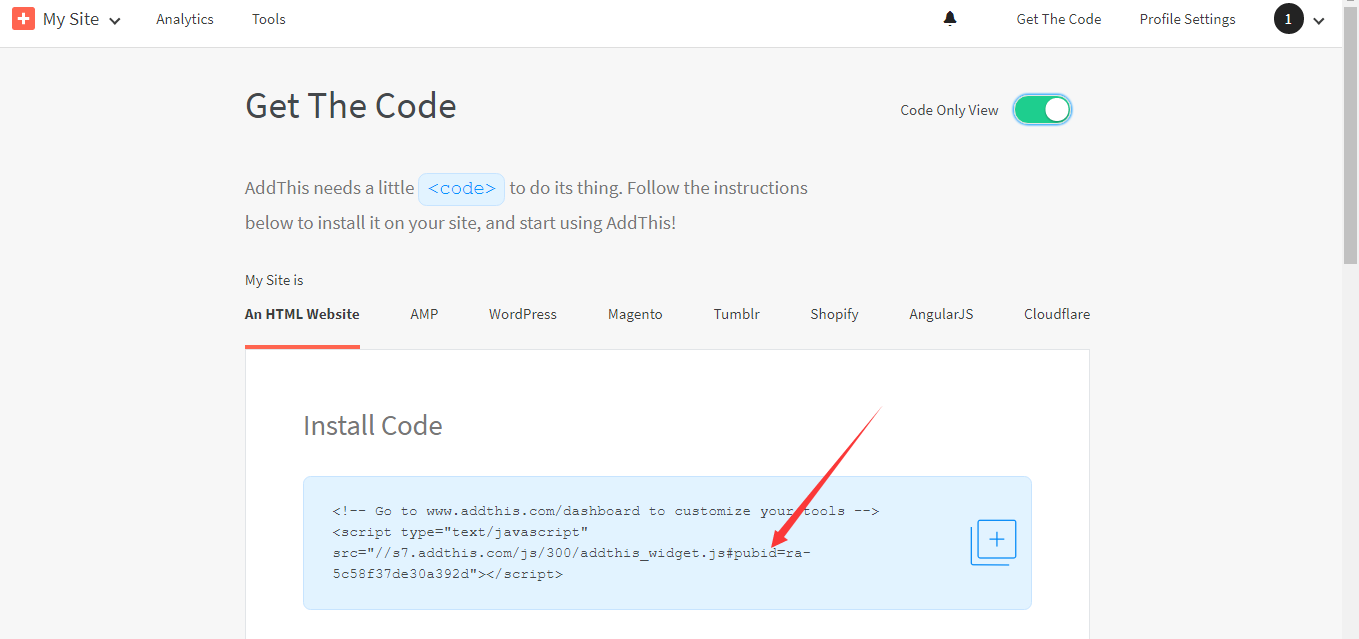This screenshot has height=639, width=1359.
Task: Switch to the Tumblr tab
Action: point(737,314)
